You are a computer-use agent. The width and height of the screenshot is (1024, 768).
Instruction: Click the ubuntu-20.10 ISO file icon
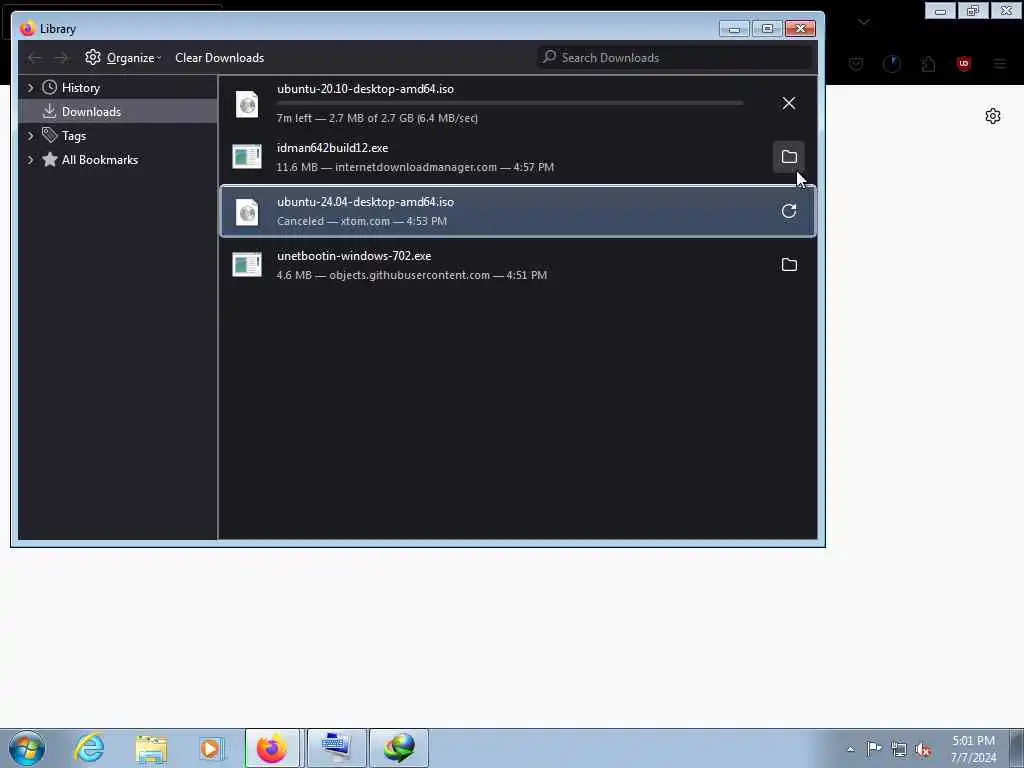click(247, 104)
